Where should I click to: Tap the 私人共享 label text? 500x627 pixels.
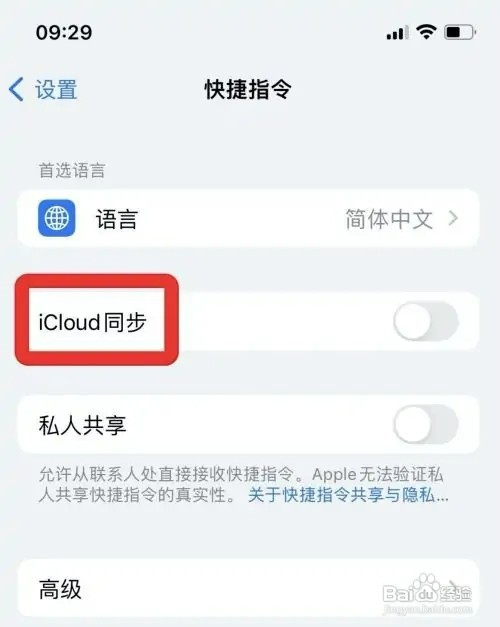[x=82, y=425]
